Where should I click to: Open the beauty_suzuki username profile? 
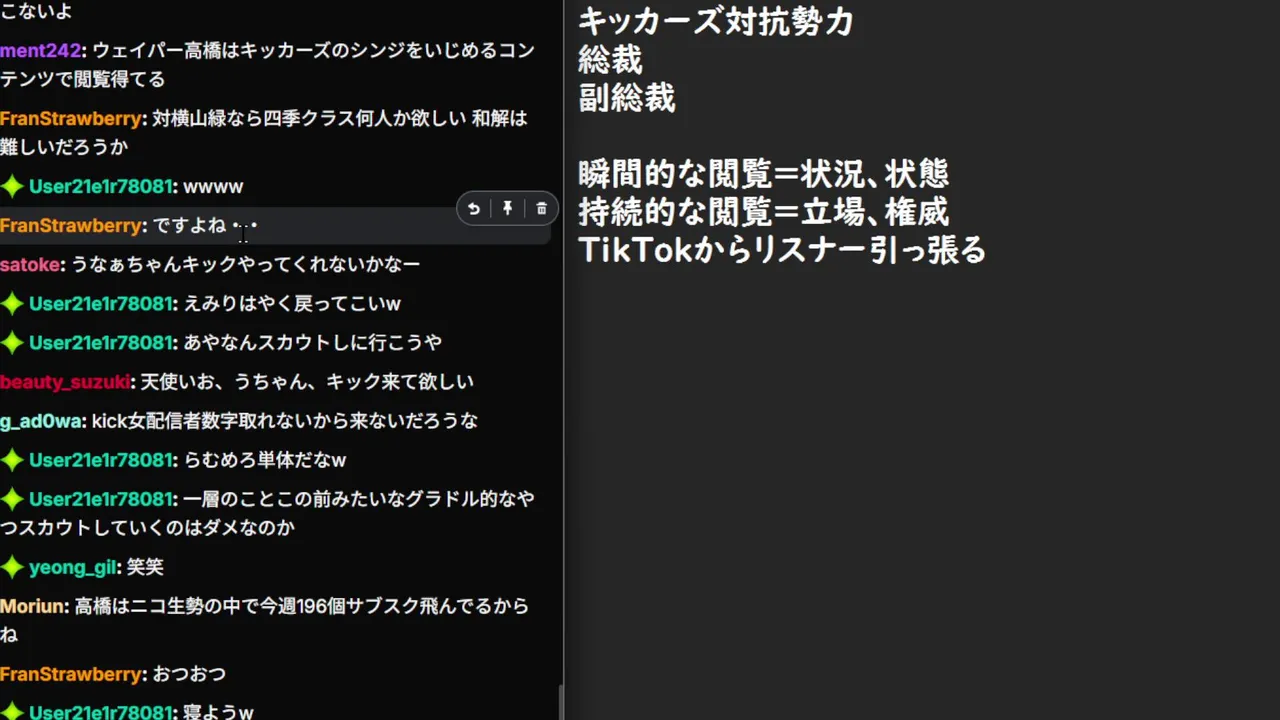(x=64, y=381)
